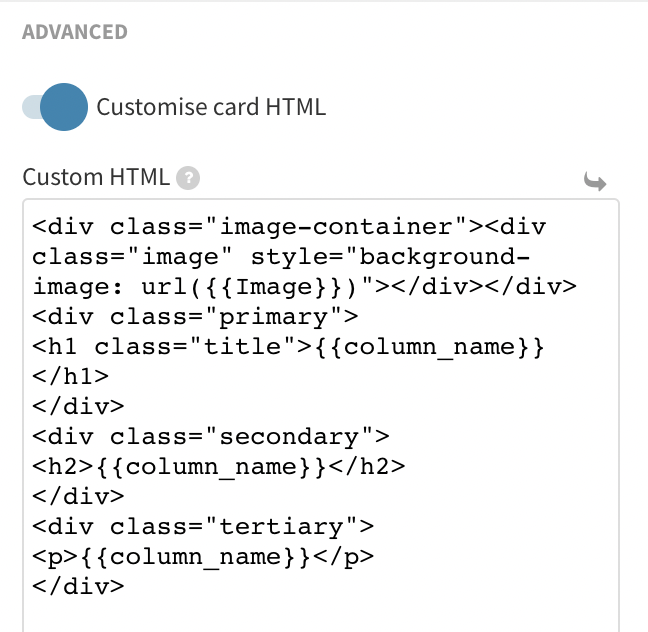Viewport: 648px width, 632px height.
Task: Click the div class="tertiary" line
Action: click(x=202, y=526)
